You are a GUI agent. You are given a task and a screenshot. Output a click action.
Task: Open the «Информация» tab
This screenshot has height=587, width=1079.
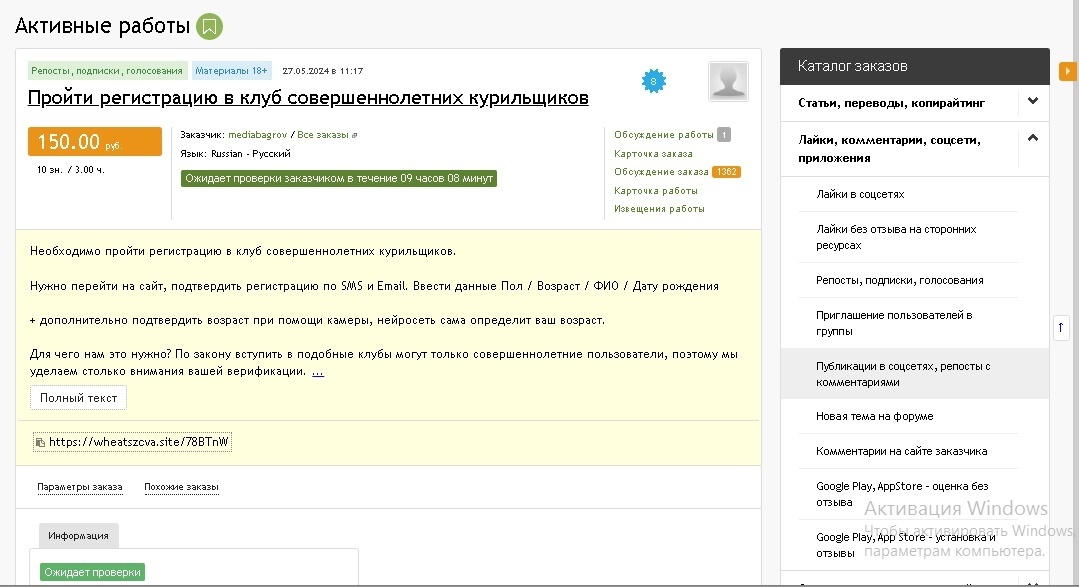point(78,535)
